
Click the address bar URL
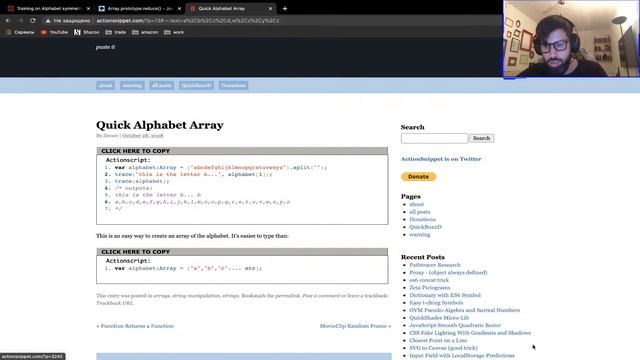(x=188, y=20)
